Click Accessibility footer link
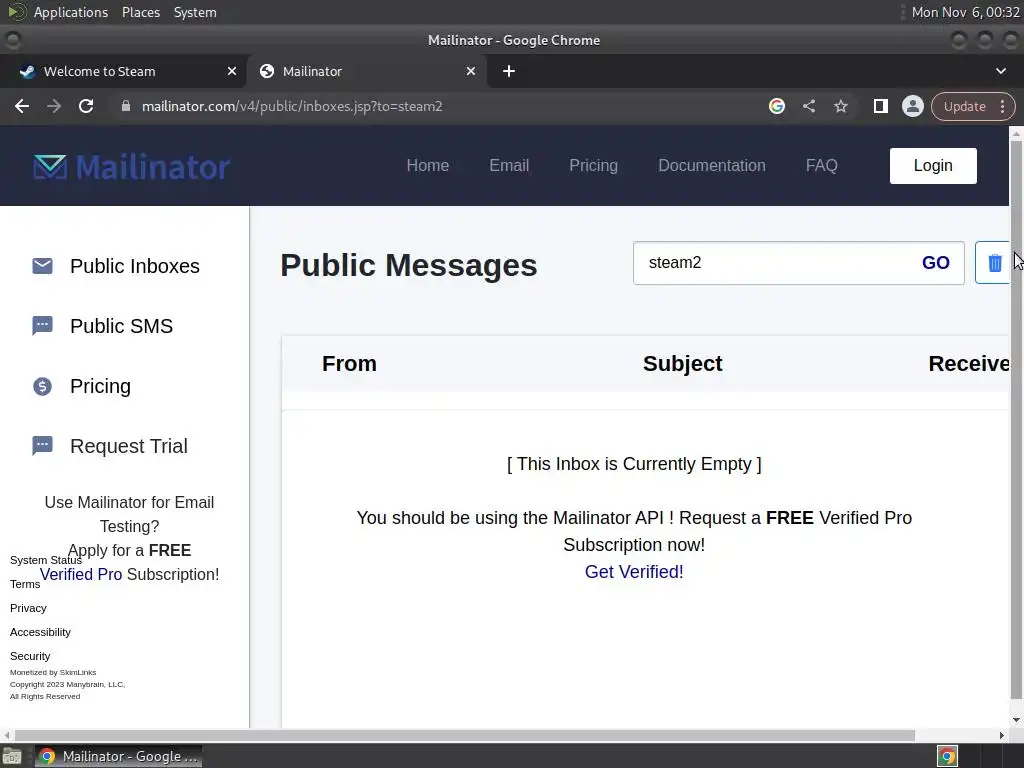The height and width of the screenshot is (768, 1024). tap(40, 632)
